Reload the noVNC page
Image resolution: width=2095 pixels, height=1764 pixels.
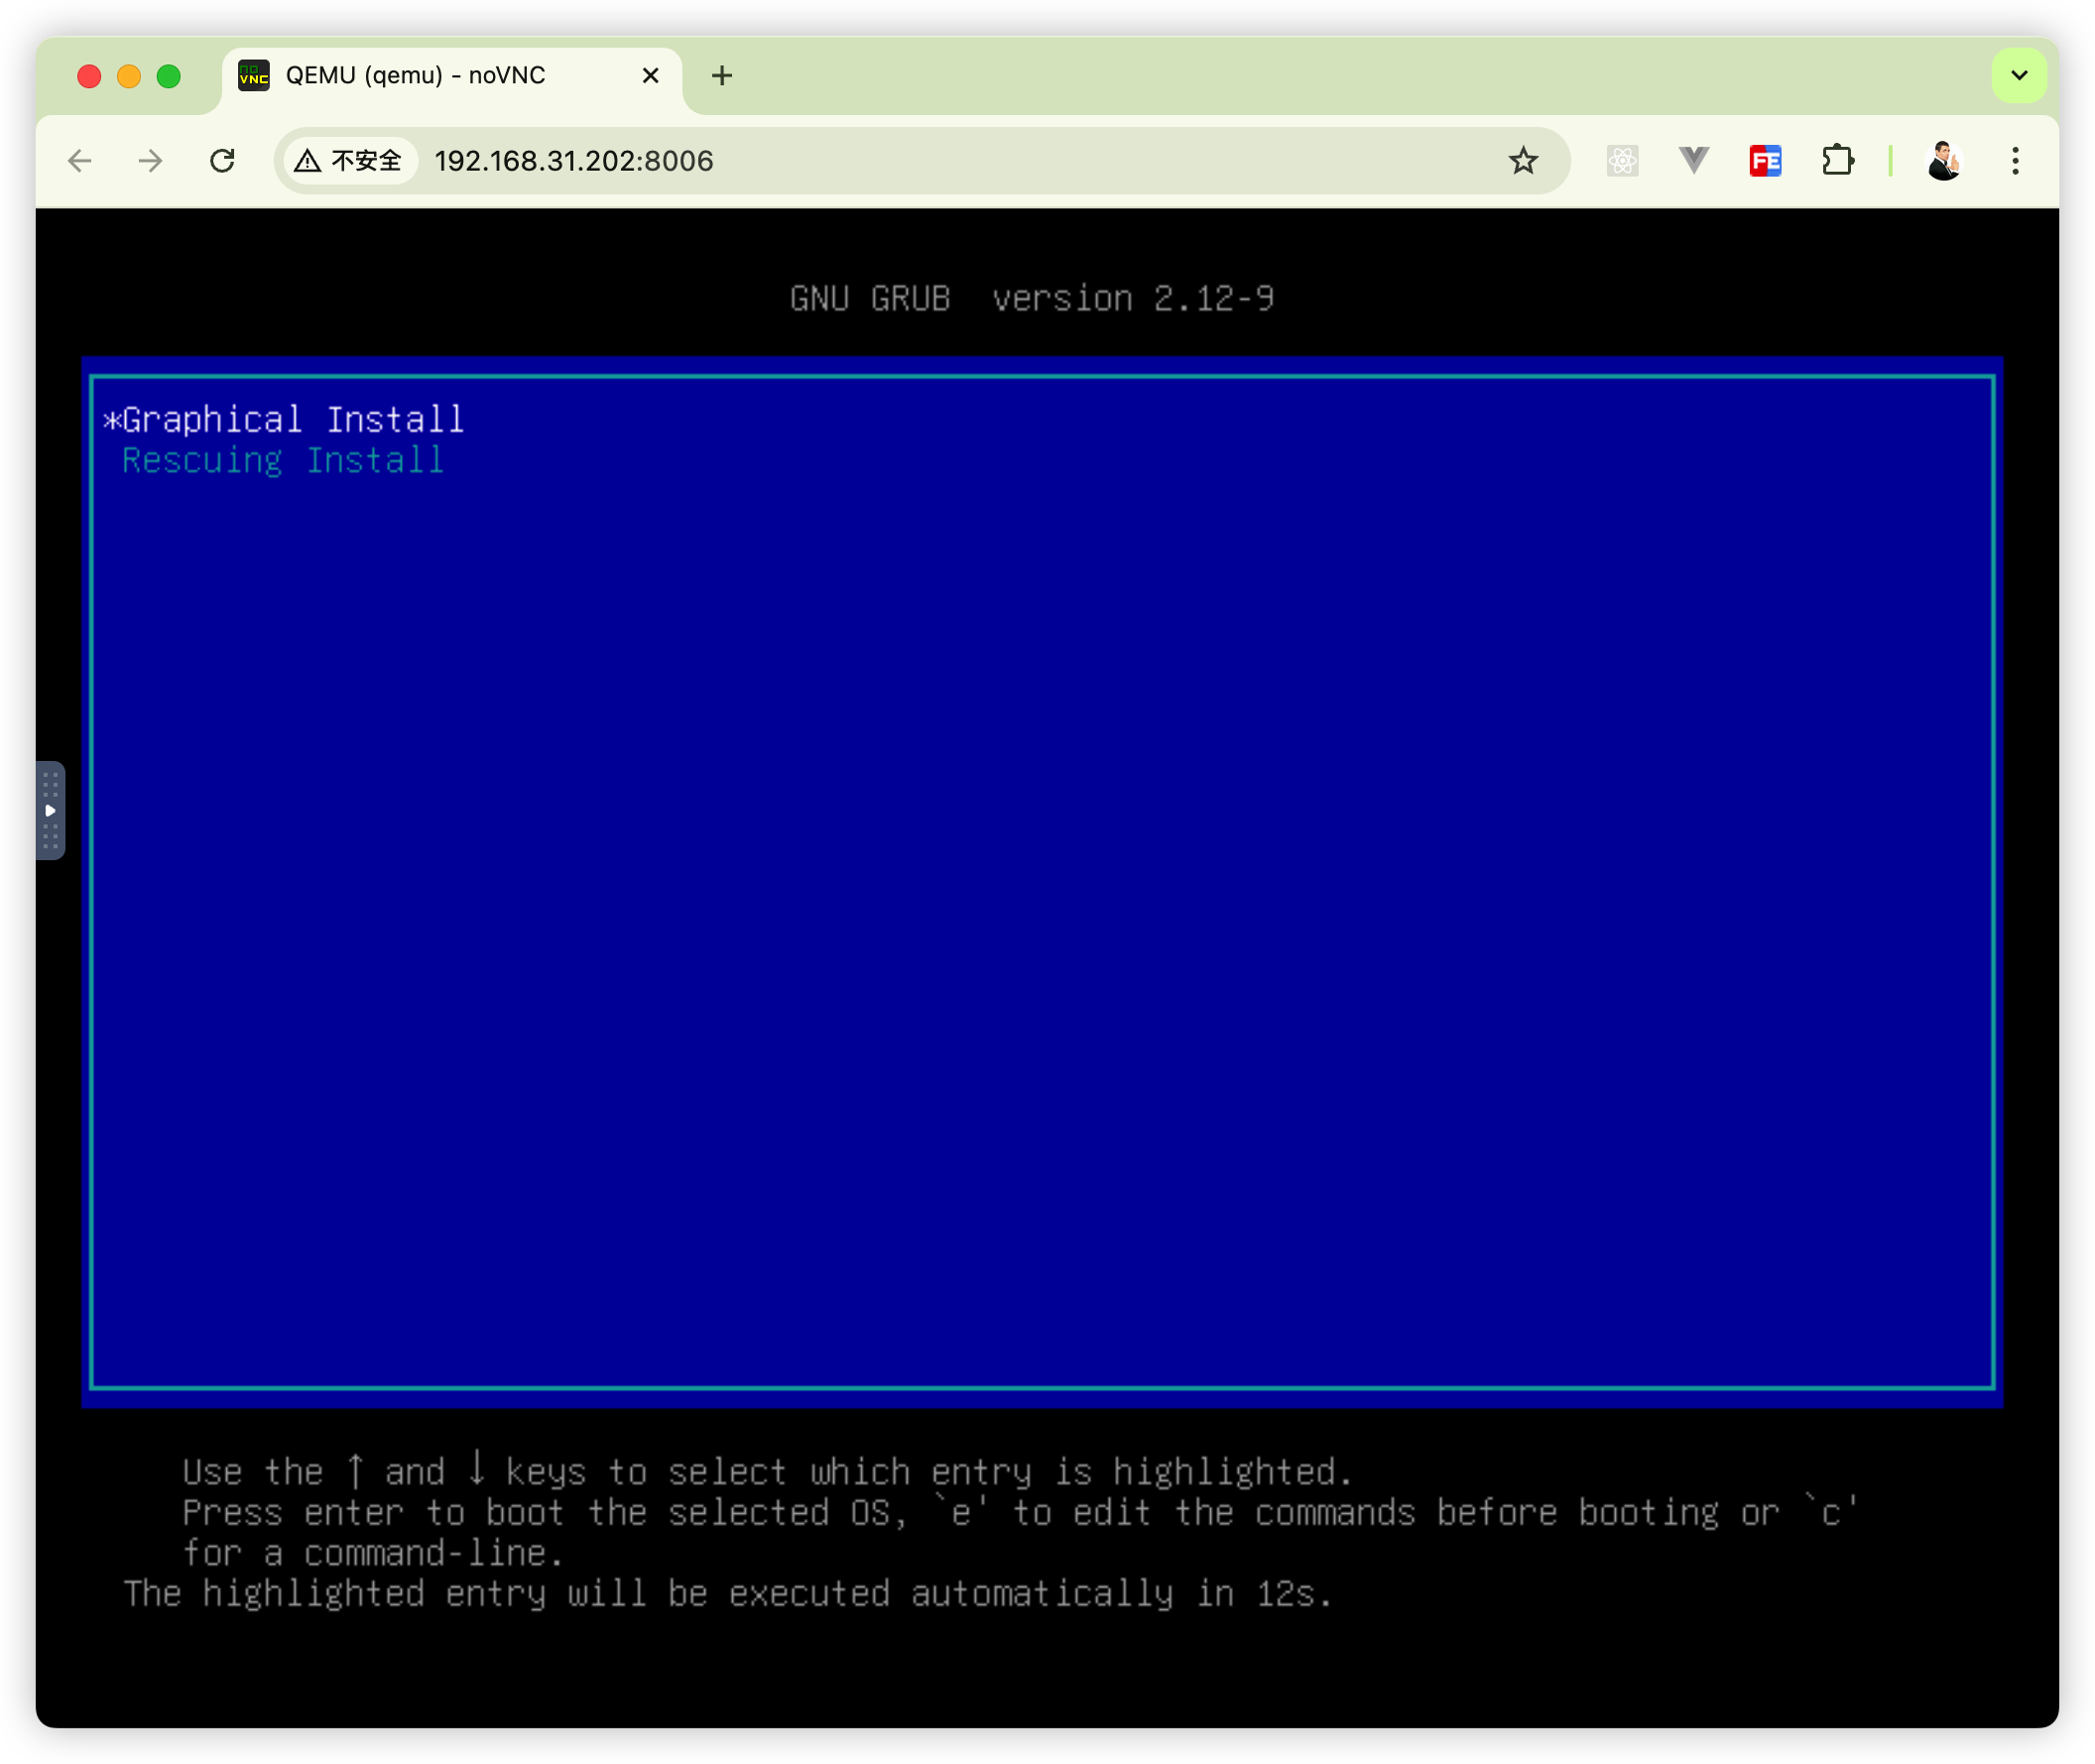pyautogui.click(x=222, y=161)
